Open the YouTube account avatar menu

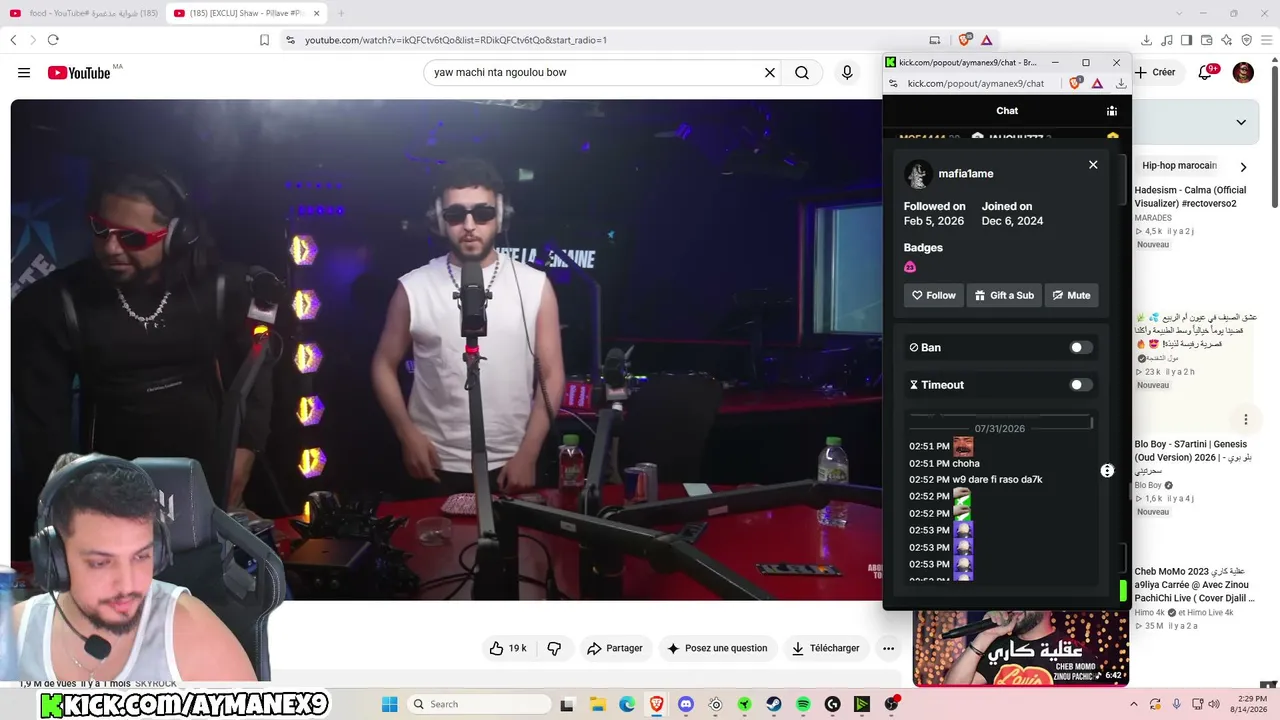(1243, 72)
